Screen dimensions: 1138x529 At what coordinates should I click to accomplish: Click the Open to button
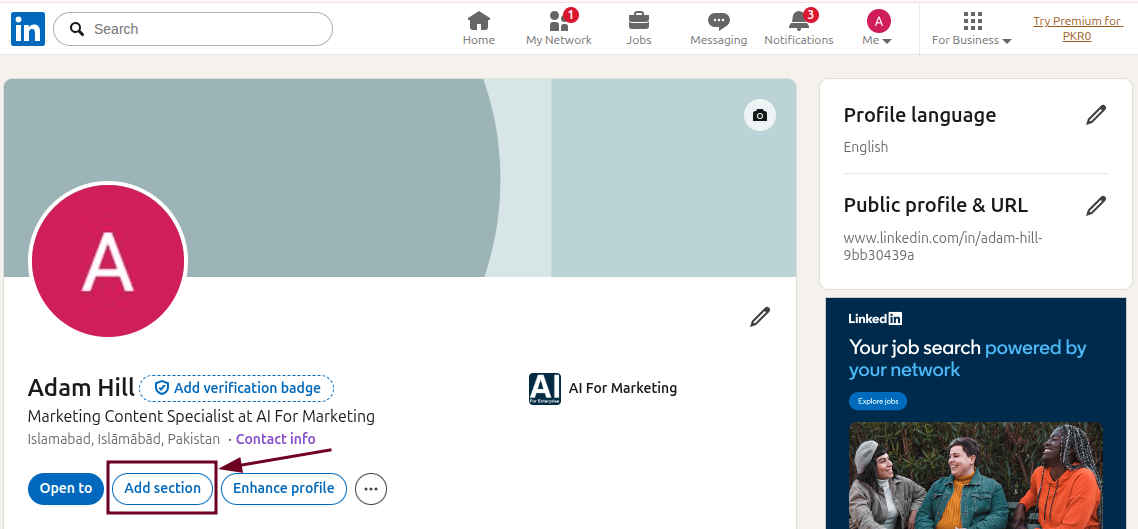pos(66,488)
